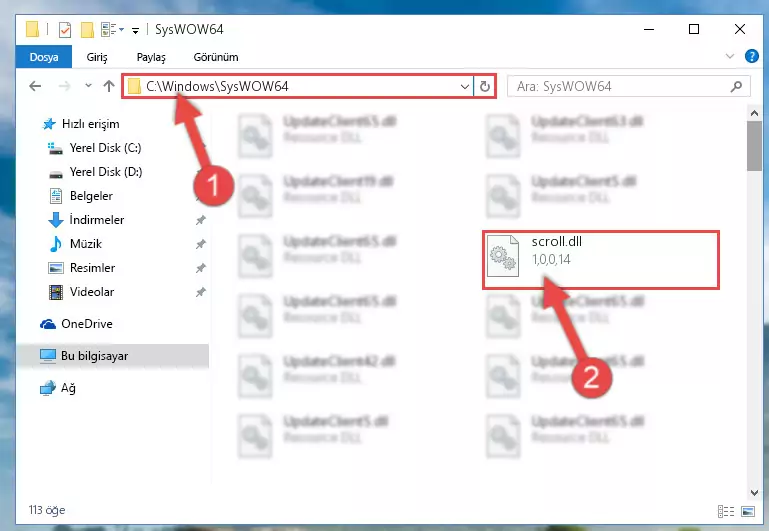
Task: Click the vertical scrollbar thumb
Action: pyautogui.click(x=754, y=146)
